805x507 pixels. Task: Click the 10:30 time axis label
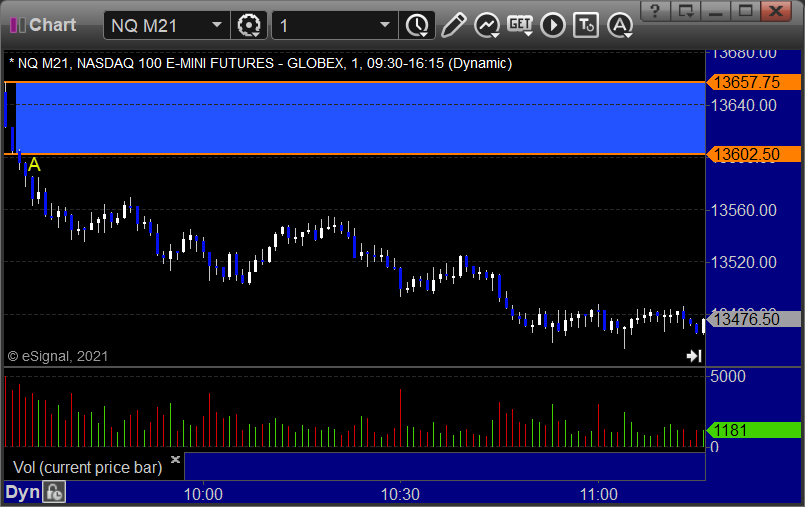[x=400, y=494]
